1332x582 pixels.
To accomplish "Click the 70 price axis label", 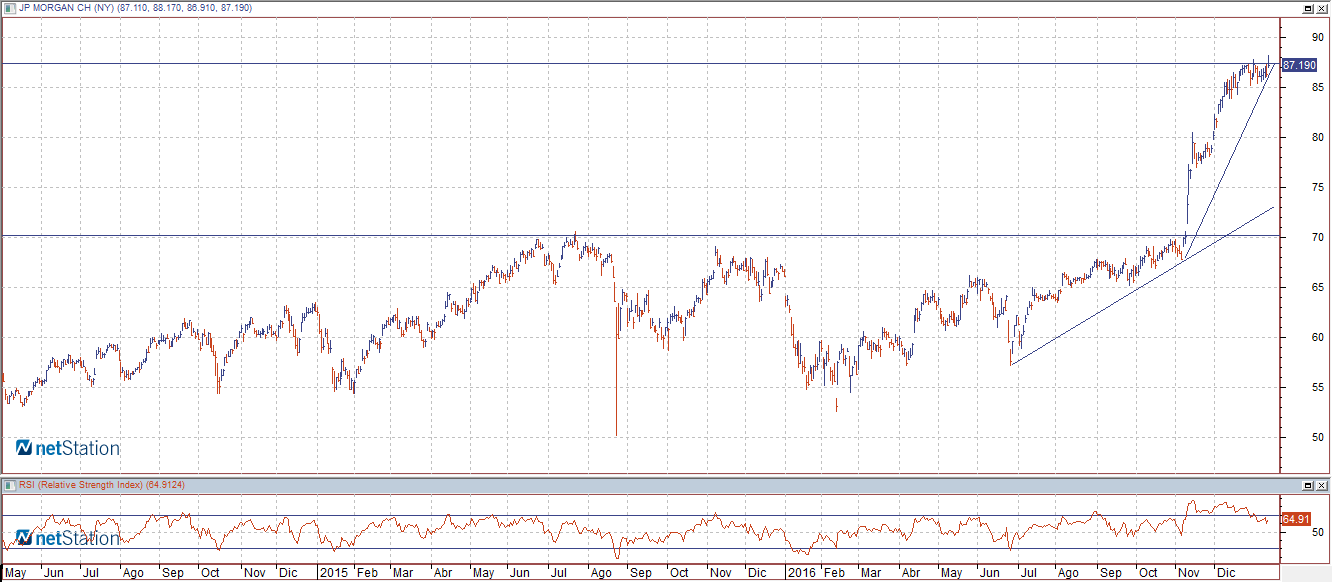I will (1318, 237).
